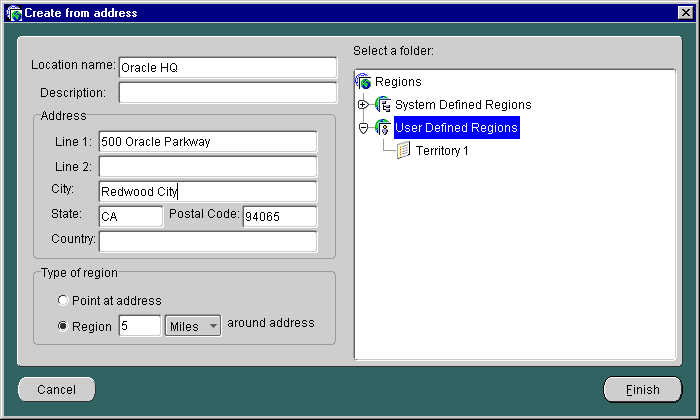The height and width of the screenshot is (420, 700).
Task: Click the Description input field
Action: 228,92
